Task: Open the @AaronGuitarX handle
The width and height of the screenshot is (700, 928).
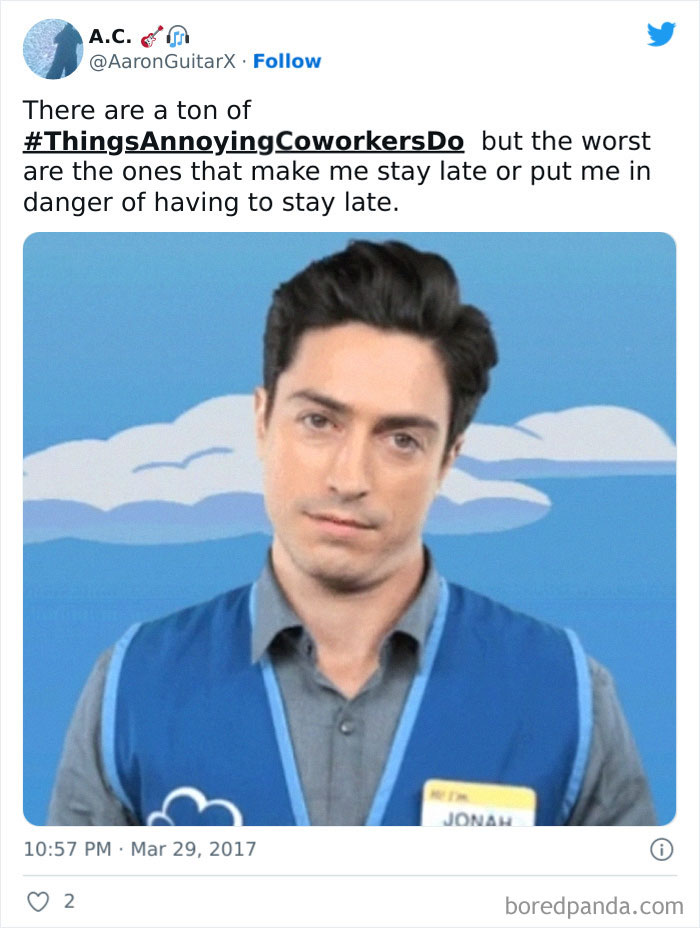Action: click(162, 62)
